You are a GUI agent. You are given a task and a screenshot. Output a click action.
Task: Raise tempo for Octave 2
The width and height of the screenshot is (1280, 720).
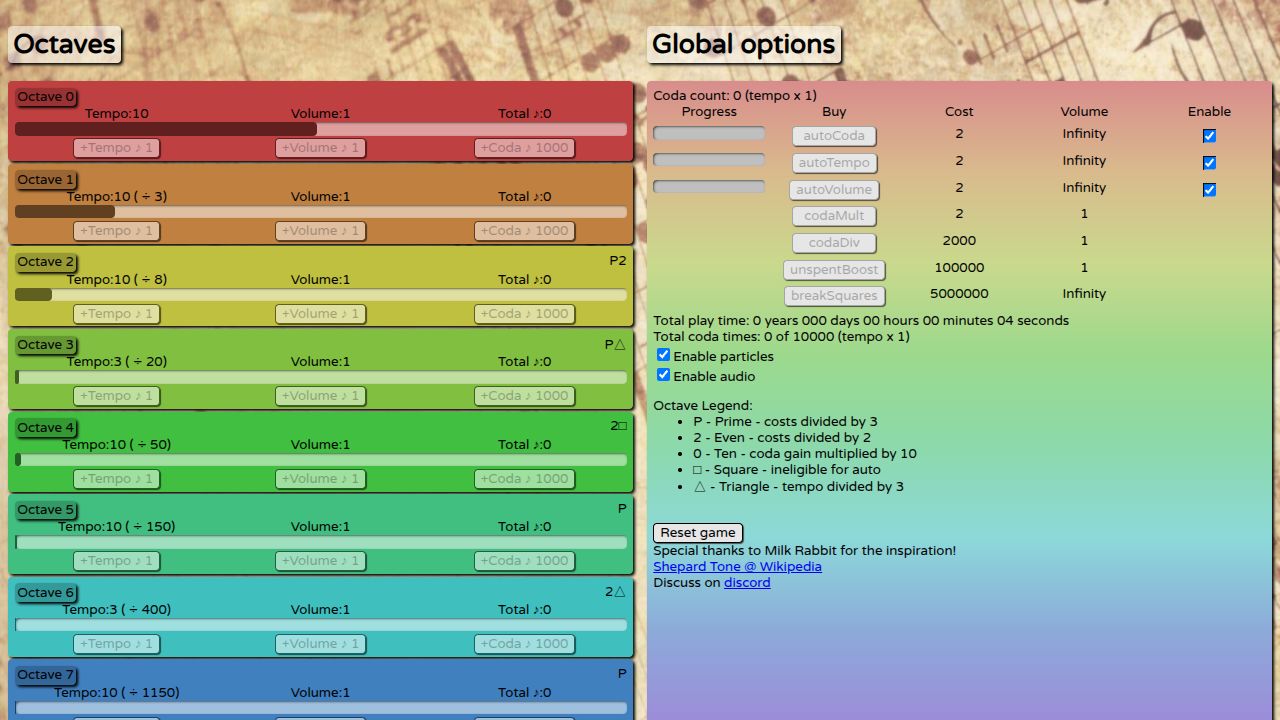[x=117, y=314]
